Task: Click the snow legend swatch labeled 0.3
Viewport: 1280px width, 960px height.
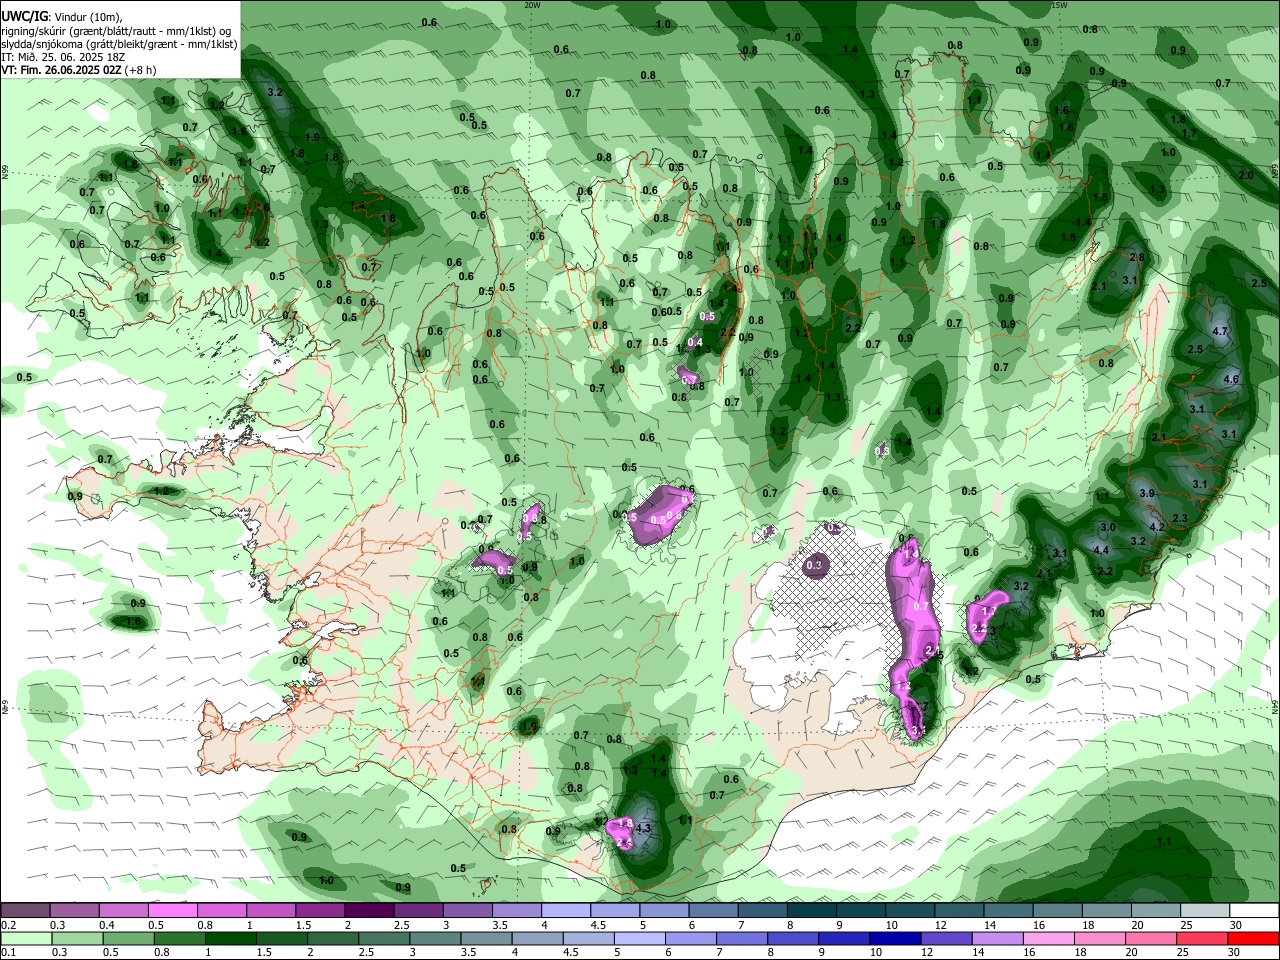Action: pos(74,911)
